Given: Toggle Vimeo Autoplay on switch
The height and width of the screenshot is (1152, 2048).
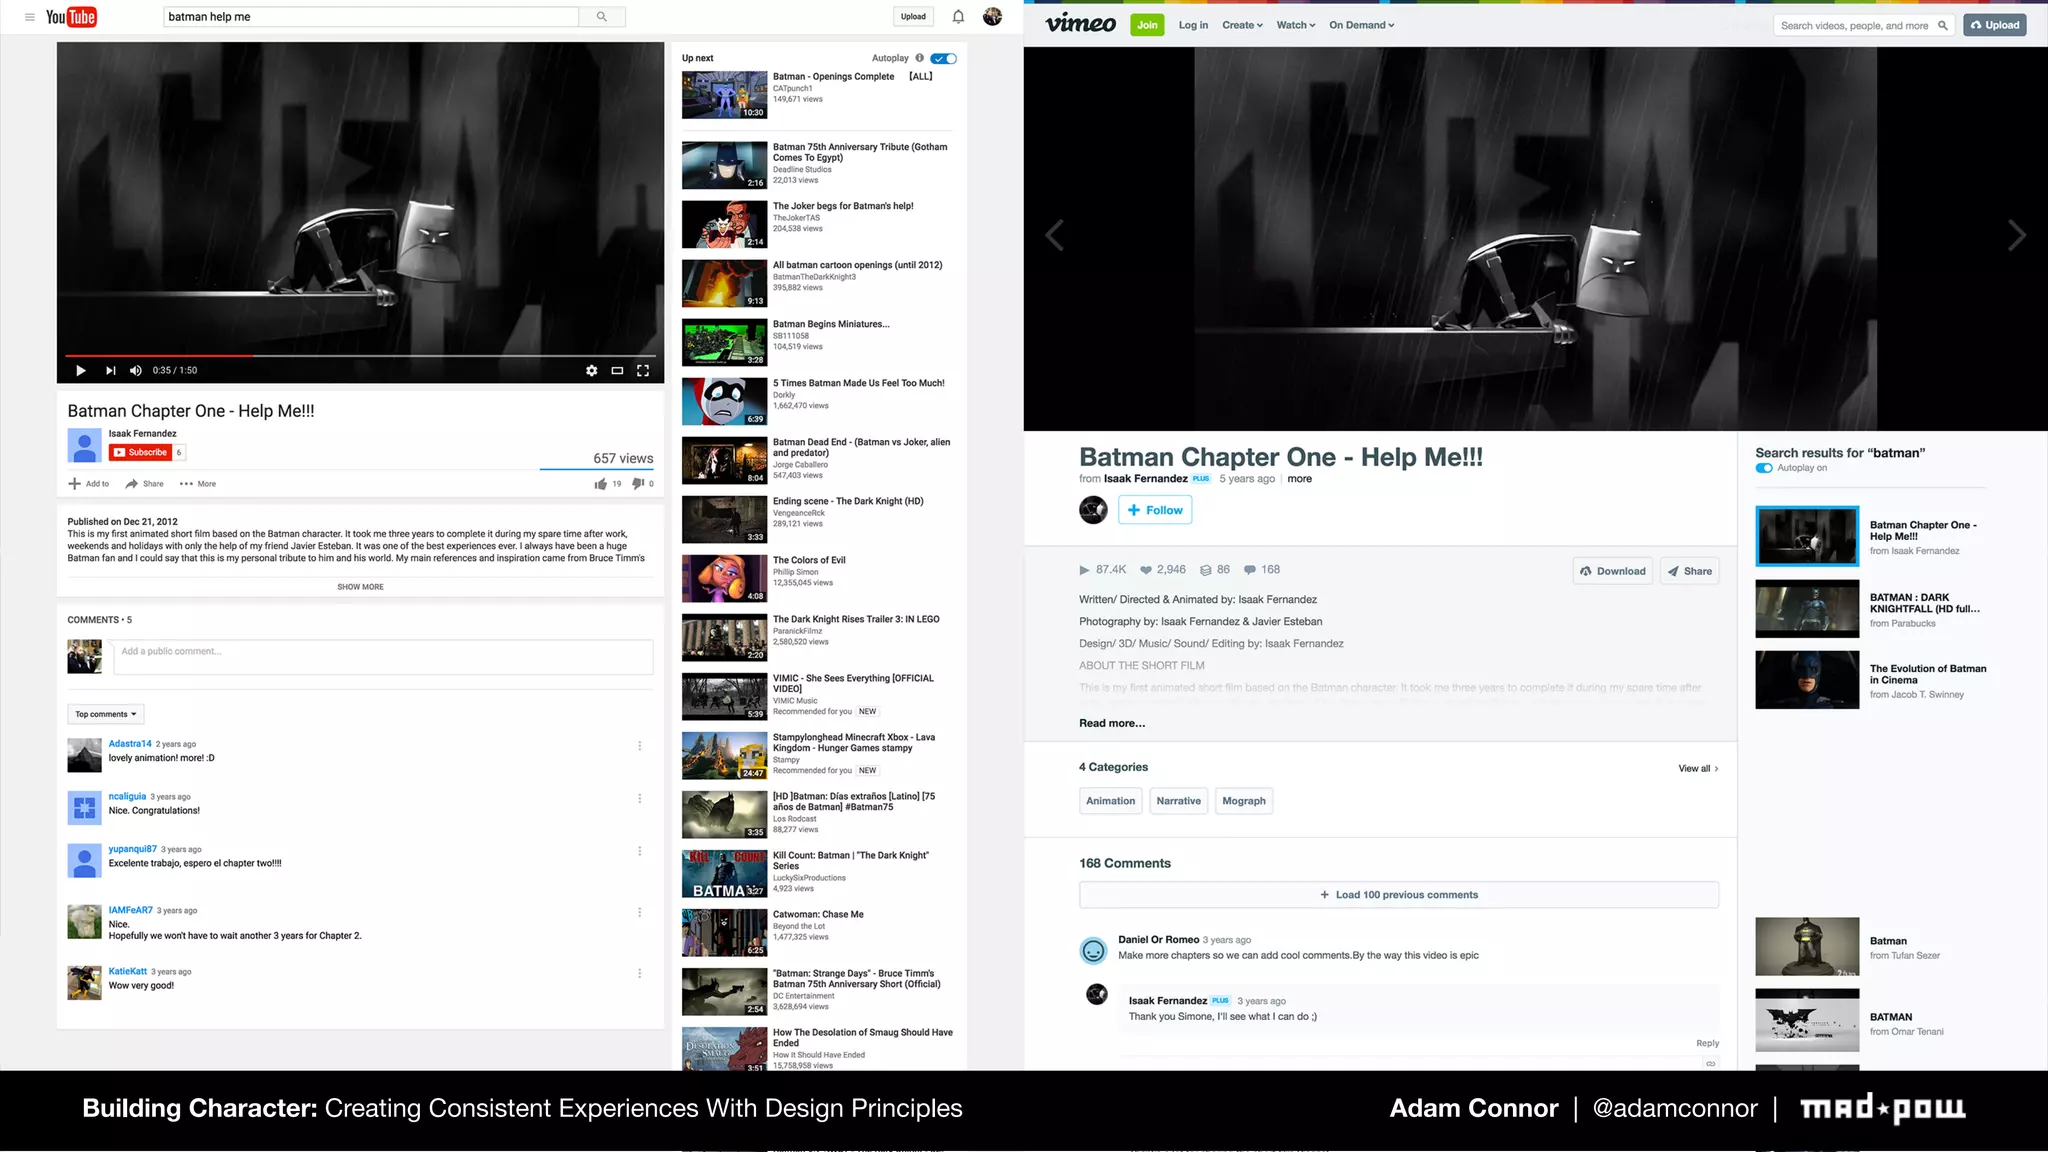Looking at the screenshot, I should pos(1764,468).
